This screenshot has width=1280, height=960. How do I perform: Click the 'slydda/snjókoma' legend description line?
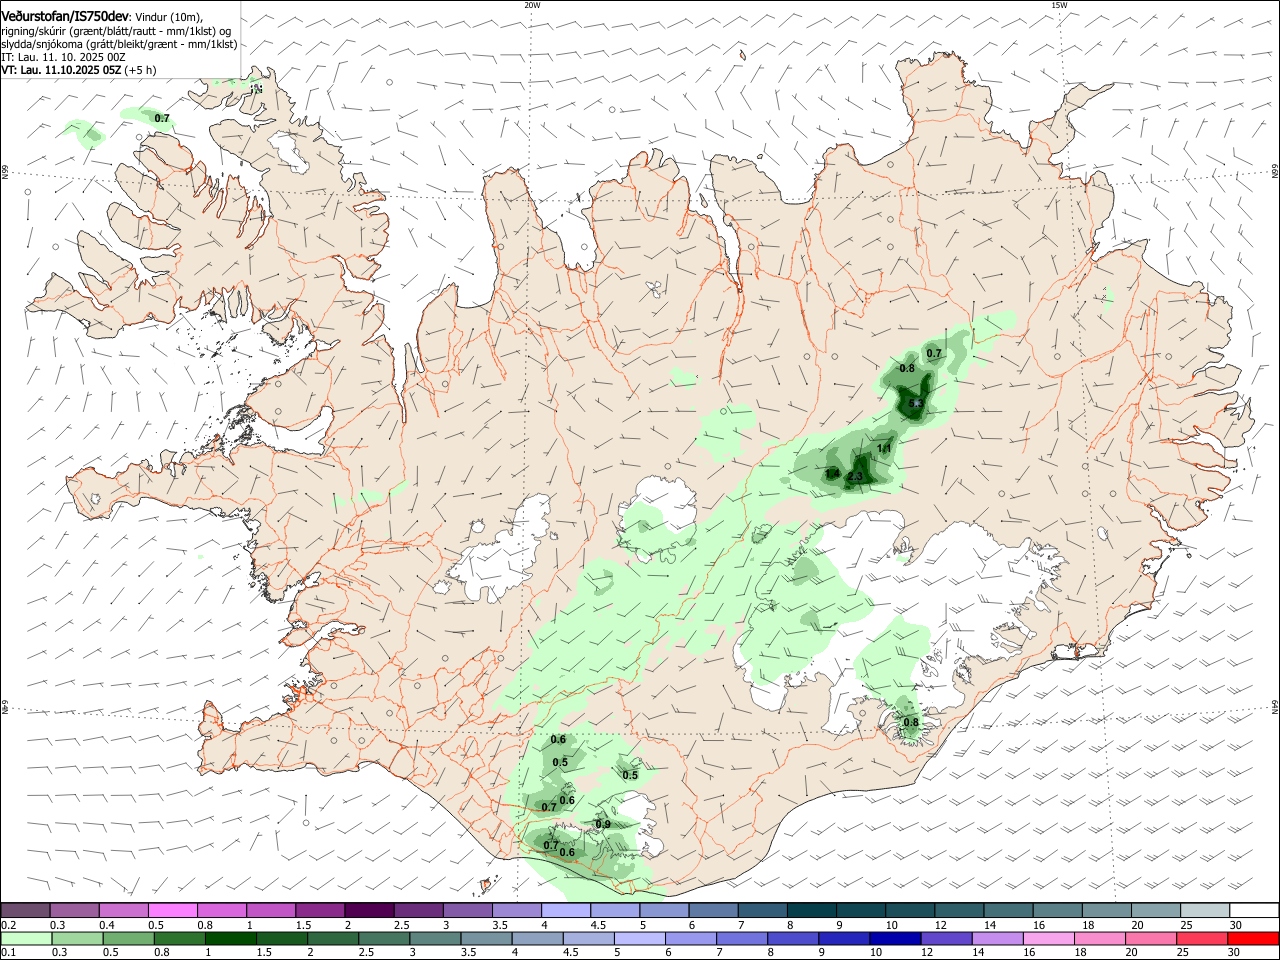[x=119, y=44]
